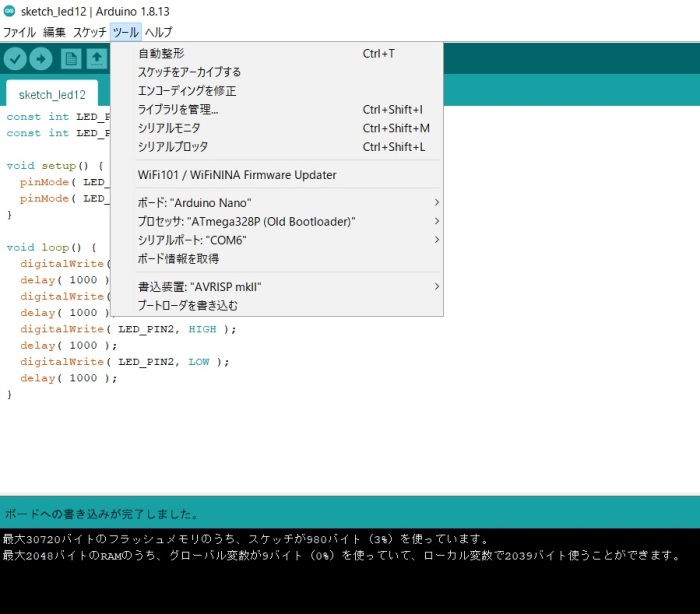The width and height of the screenshot is (700, 614).
Task: Click the Open sketch up-arrow icon
Action: (x=97, y=58)
